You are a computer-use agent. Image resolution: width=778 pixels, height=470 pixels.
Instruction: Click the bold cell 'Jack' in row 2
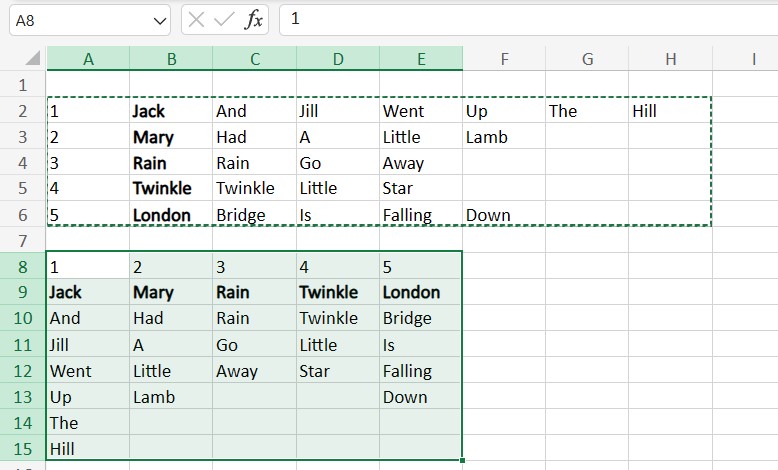point(171,111)
